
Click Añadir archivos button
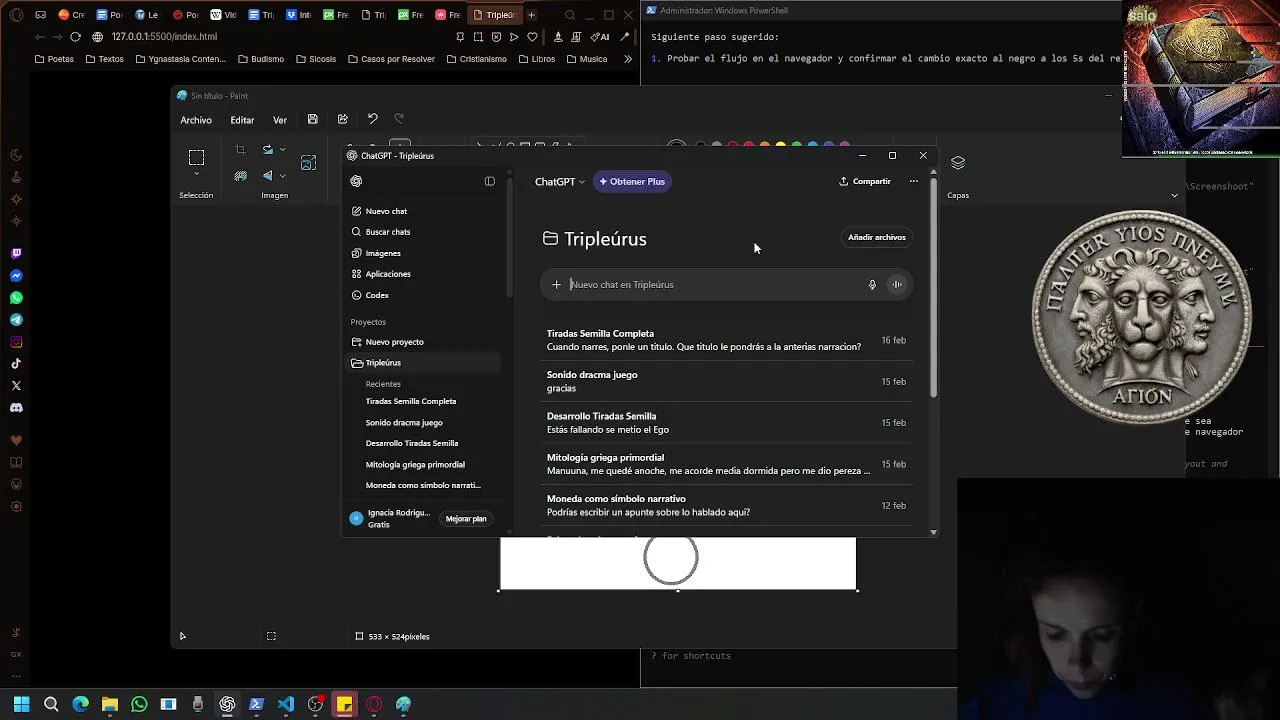coord(877,237)
